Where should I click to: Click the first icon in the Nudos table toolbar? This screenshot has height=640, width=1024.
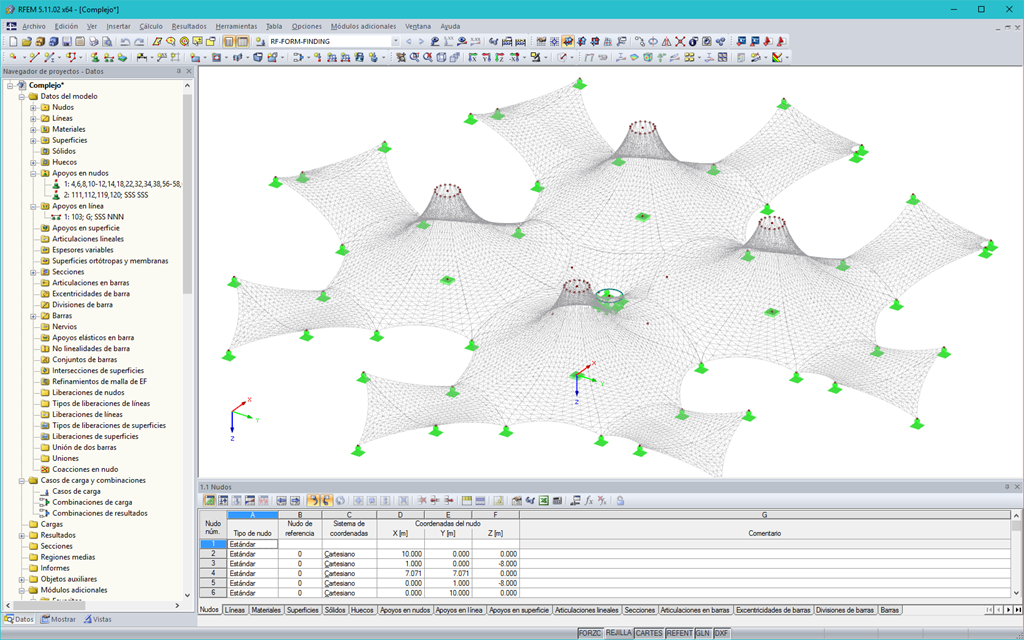[210, 500]
